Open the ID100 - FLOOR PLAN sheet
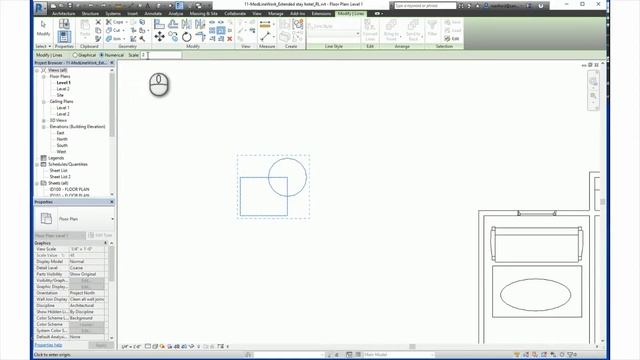The image size is (640, 360). coord(69,189)
